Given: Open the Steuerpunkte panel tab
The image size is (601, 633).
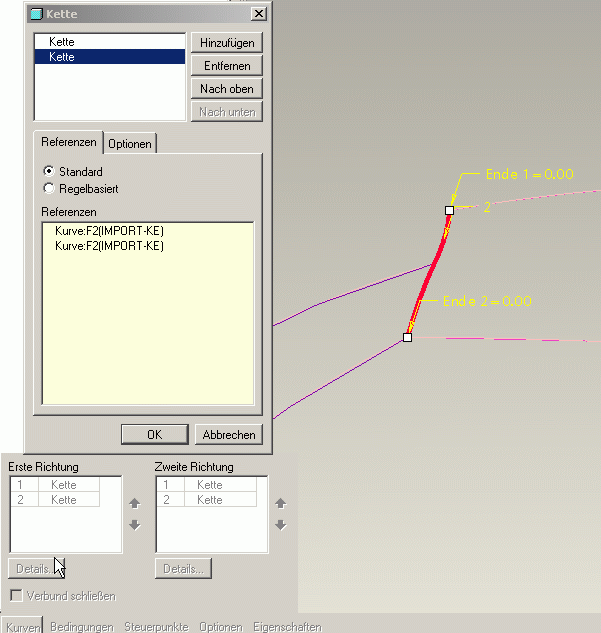Looking at the screenshot, I should tap(156, 627).
